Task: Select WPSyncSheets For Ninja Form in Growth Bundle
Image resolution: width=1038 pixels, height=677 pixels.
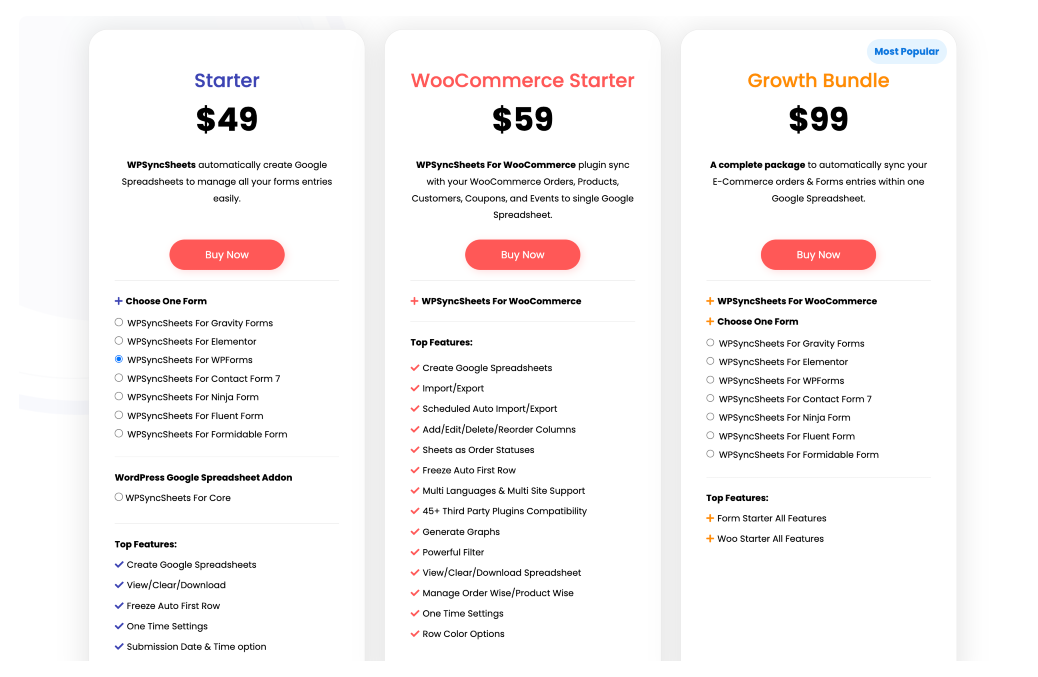Action: point(710,418)
